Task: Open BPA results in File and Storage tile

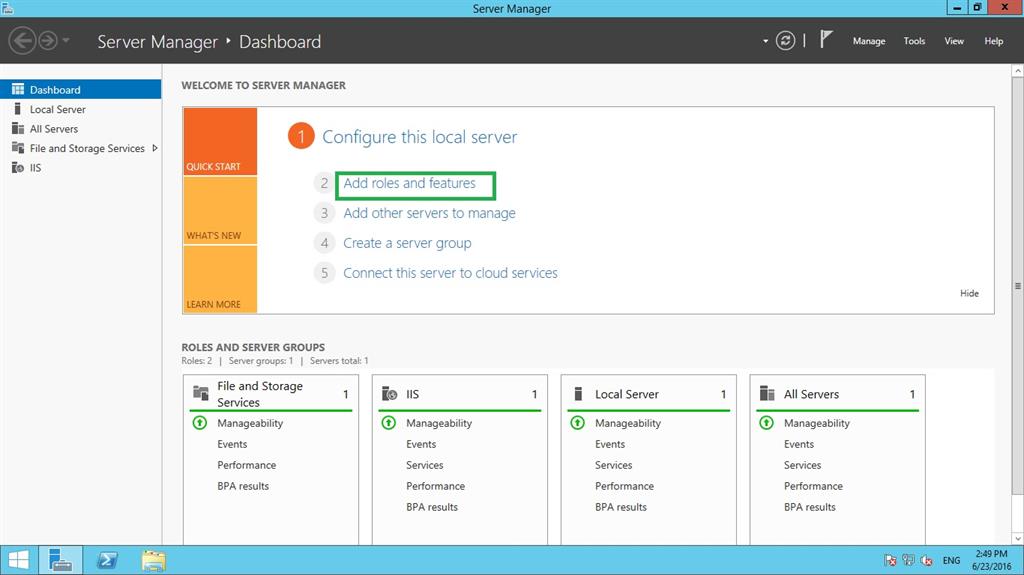Action: tap(243, 486)
